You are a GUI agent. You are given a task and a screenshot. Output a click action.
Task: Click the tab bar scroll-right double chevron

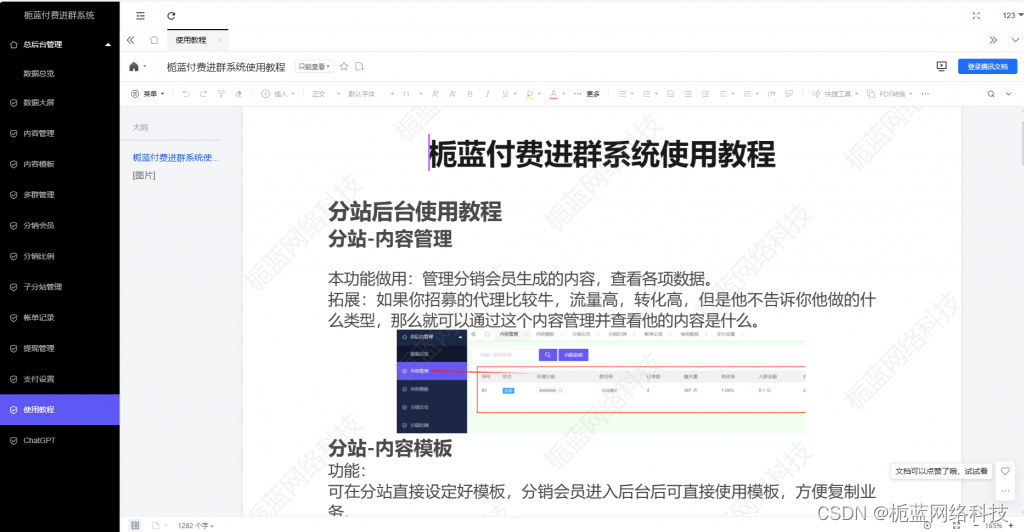point(993,40)
